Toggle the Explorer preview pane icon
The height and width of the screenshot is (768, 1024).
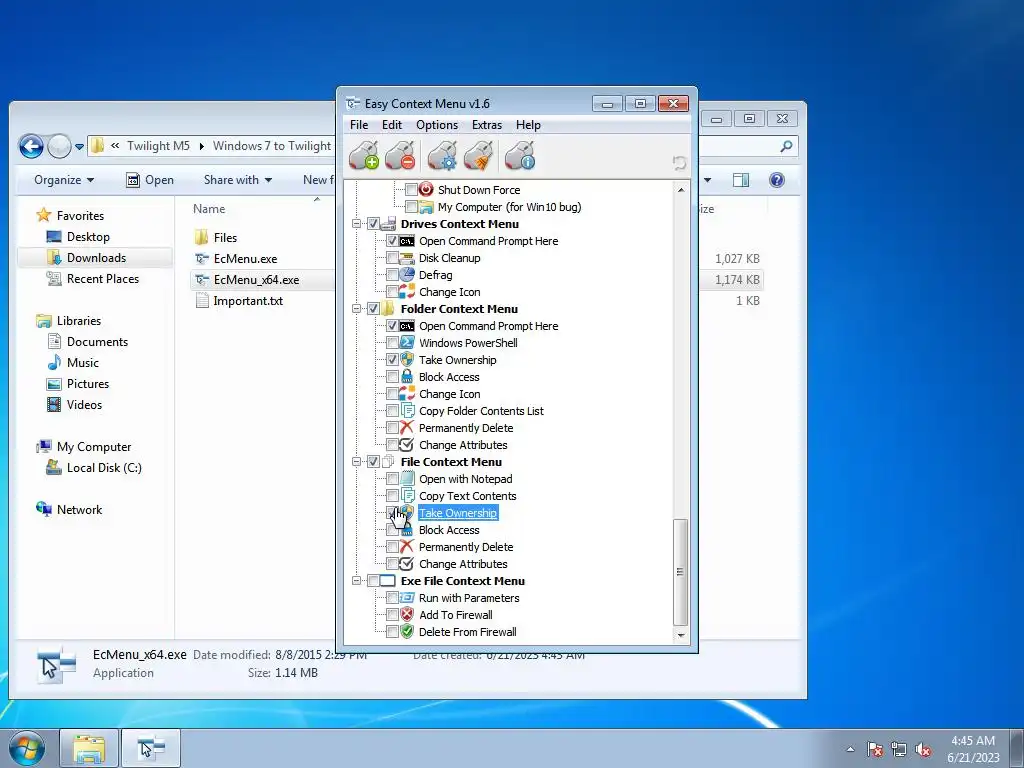(x=741, y=180)
